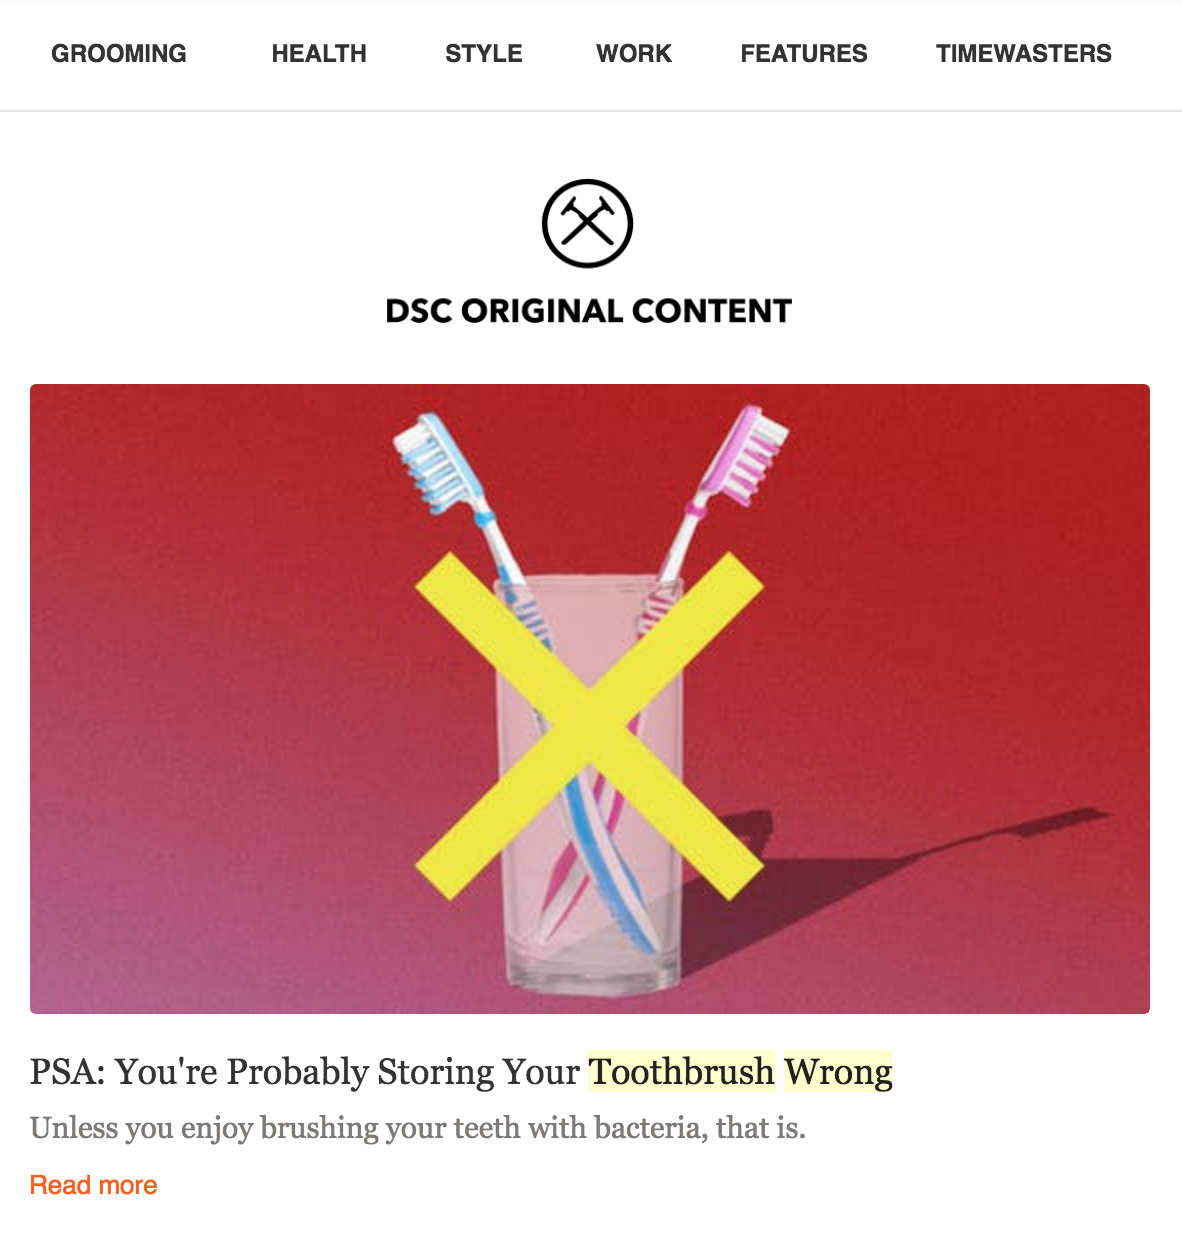1182x1244 pixels.
Task: Click the crossed hammers logo icon
Action: coord(588,223)
